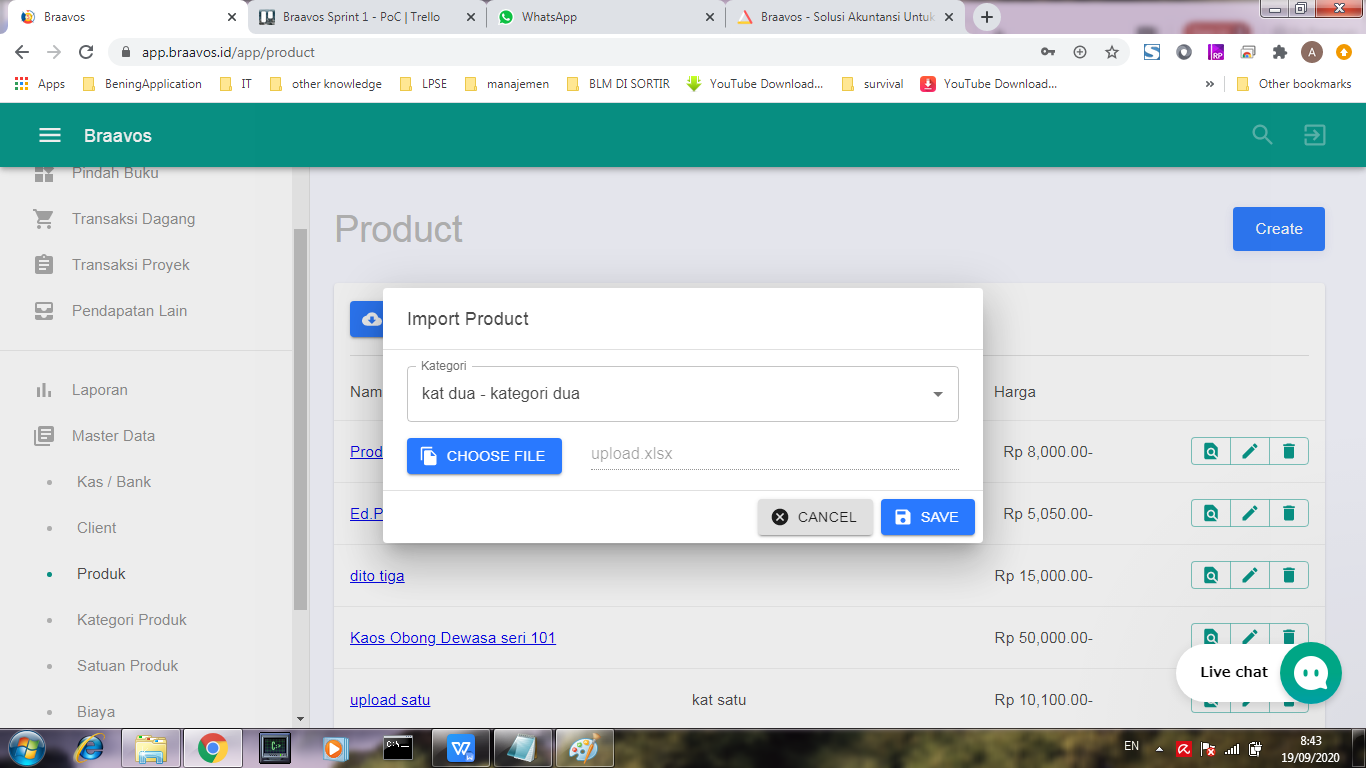Click the search icon in header
The image size is (1366, 768).
point(1262,136)
